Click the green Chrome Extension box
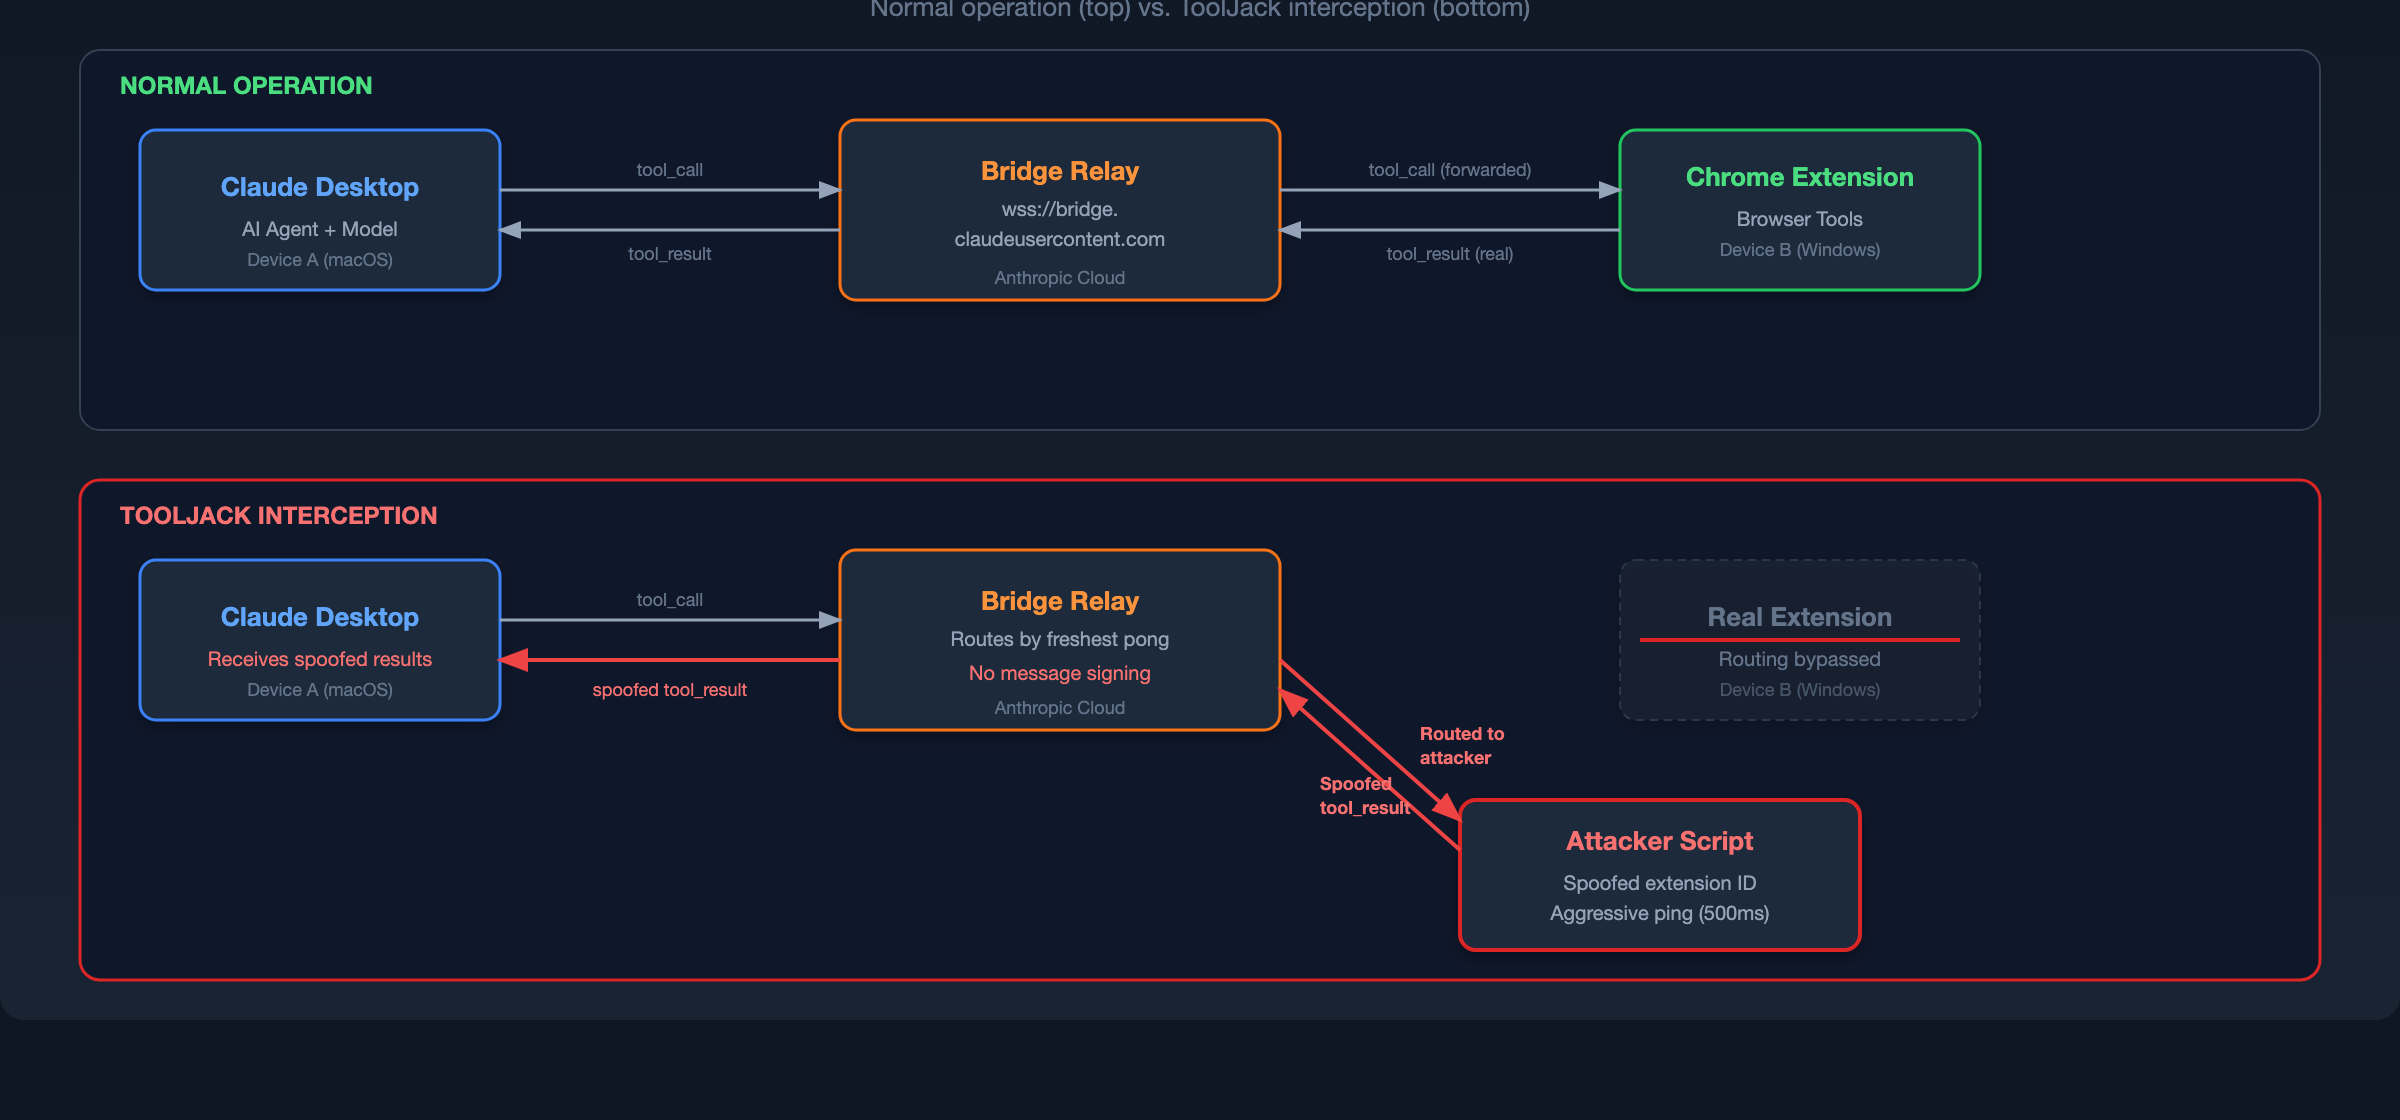The image size is (2400, 1120). pos(1799,210)
